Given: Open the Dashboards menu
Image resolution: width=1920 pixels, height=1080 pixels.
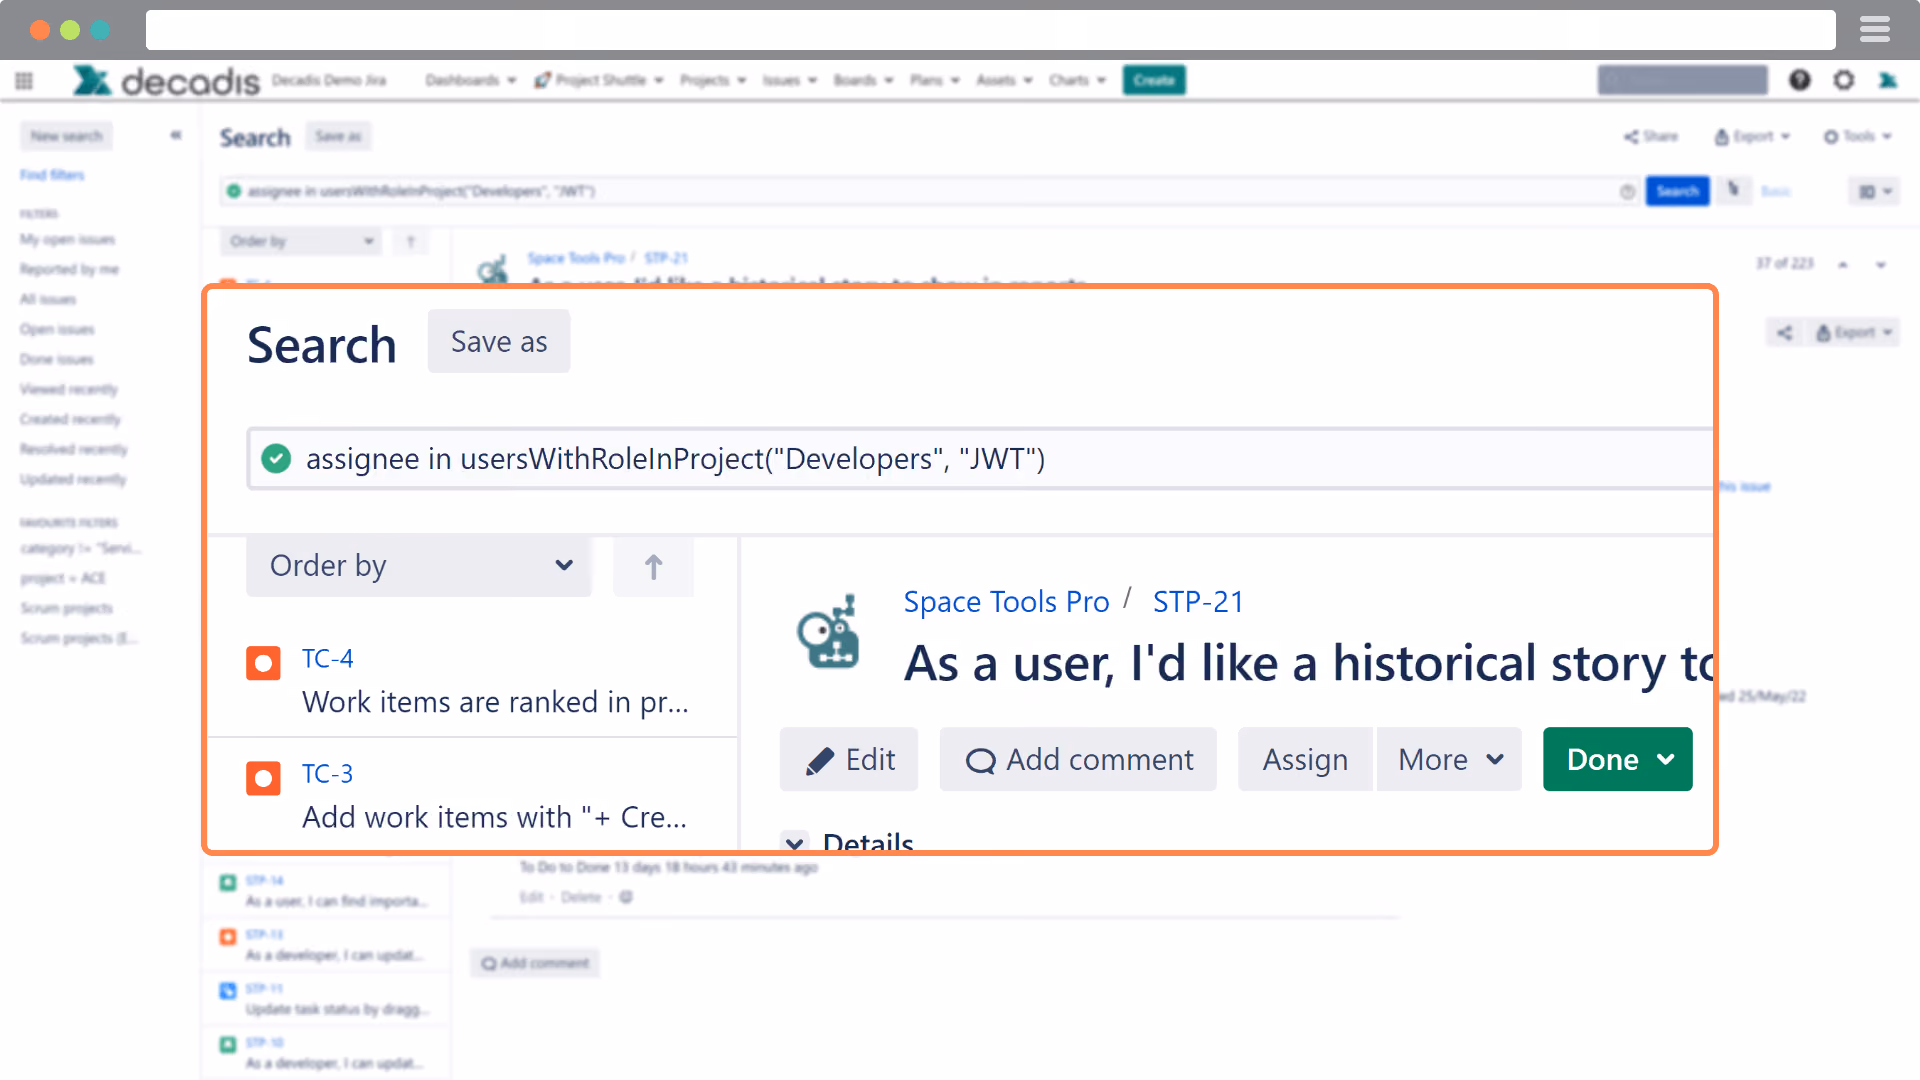Looking at the screenshot, I should click(x=470, y=80).
